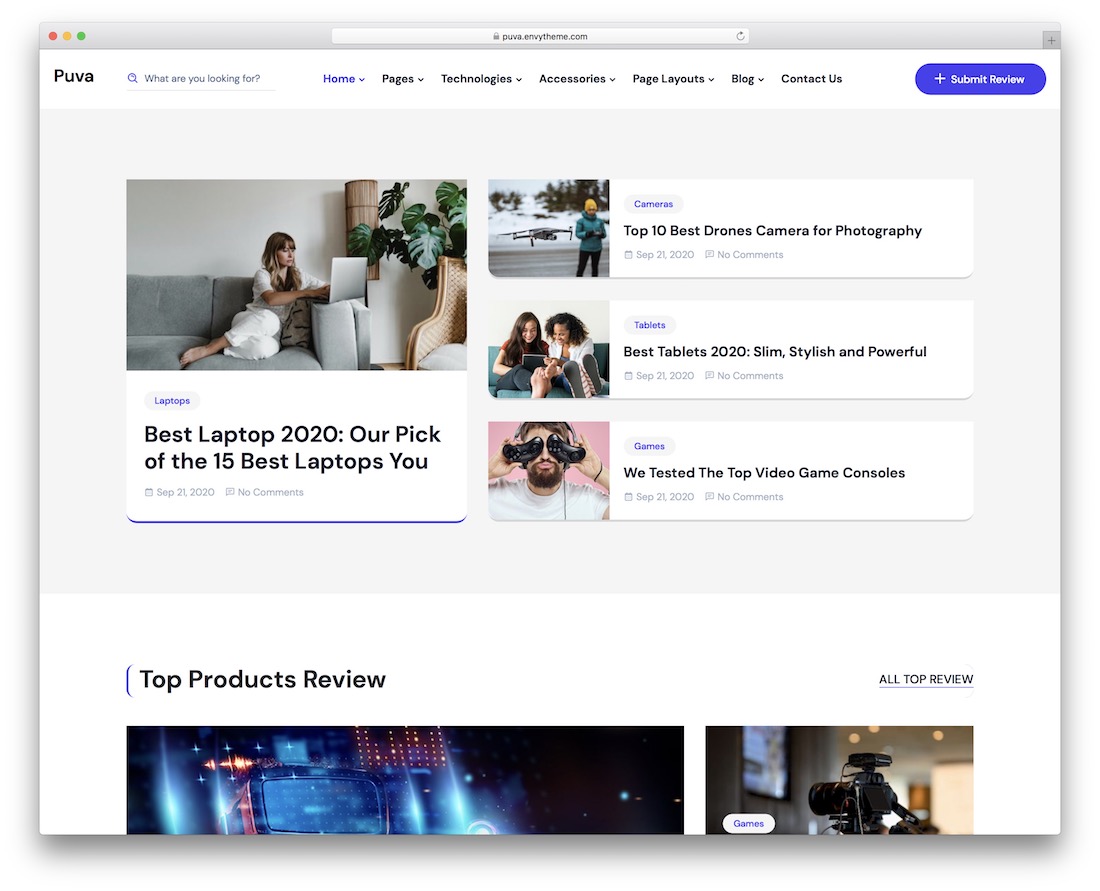Open the Page Layouts menu item

669,79
